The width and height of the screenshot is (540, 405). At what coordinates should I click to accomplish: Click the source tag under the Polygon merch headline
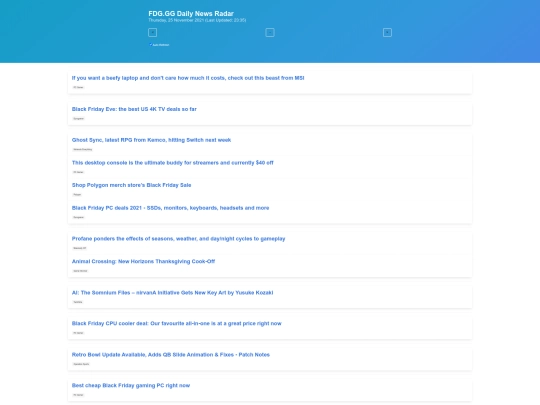tap(77, 195)
